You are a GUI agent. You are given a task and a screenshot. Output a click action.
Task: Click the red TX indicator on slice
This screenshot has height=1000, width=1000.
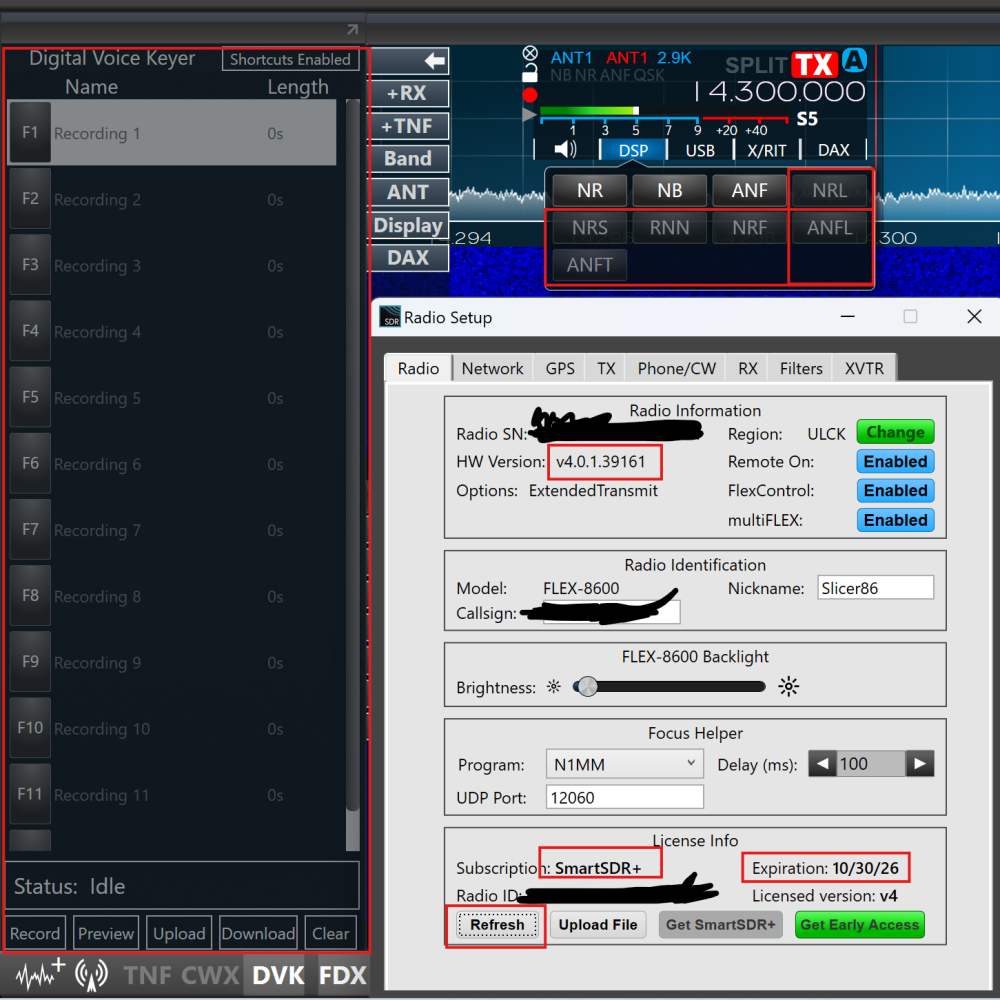[814, 64]
